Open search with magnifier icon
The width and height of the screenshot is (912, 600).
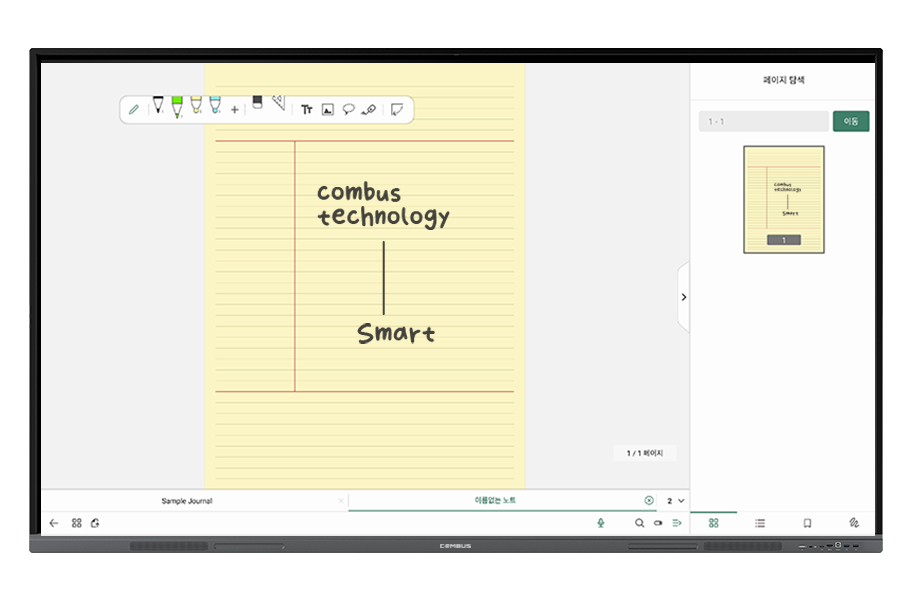tap(639, 523)
